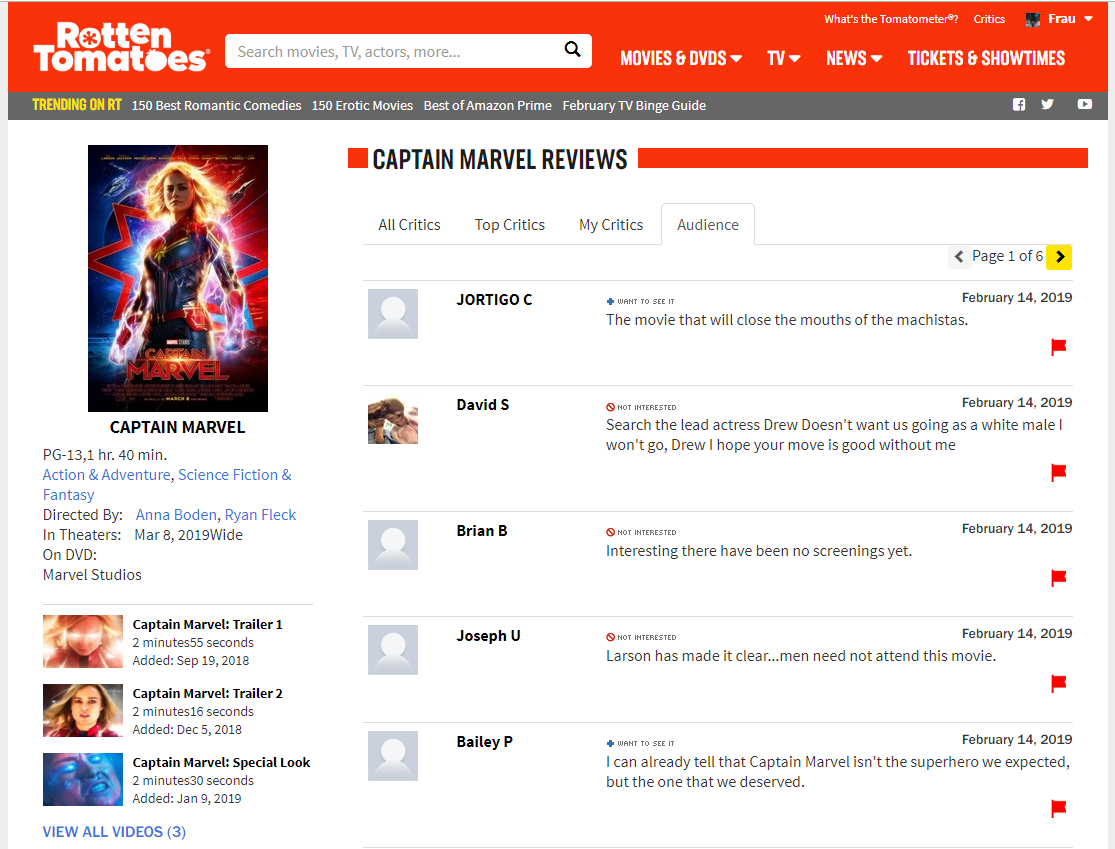
Task: Open February TV Binge Guide link
Action: click(x=634, y=105)
